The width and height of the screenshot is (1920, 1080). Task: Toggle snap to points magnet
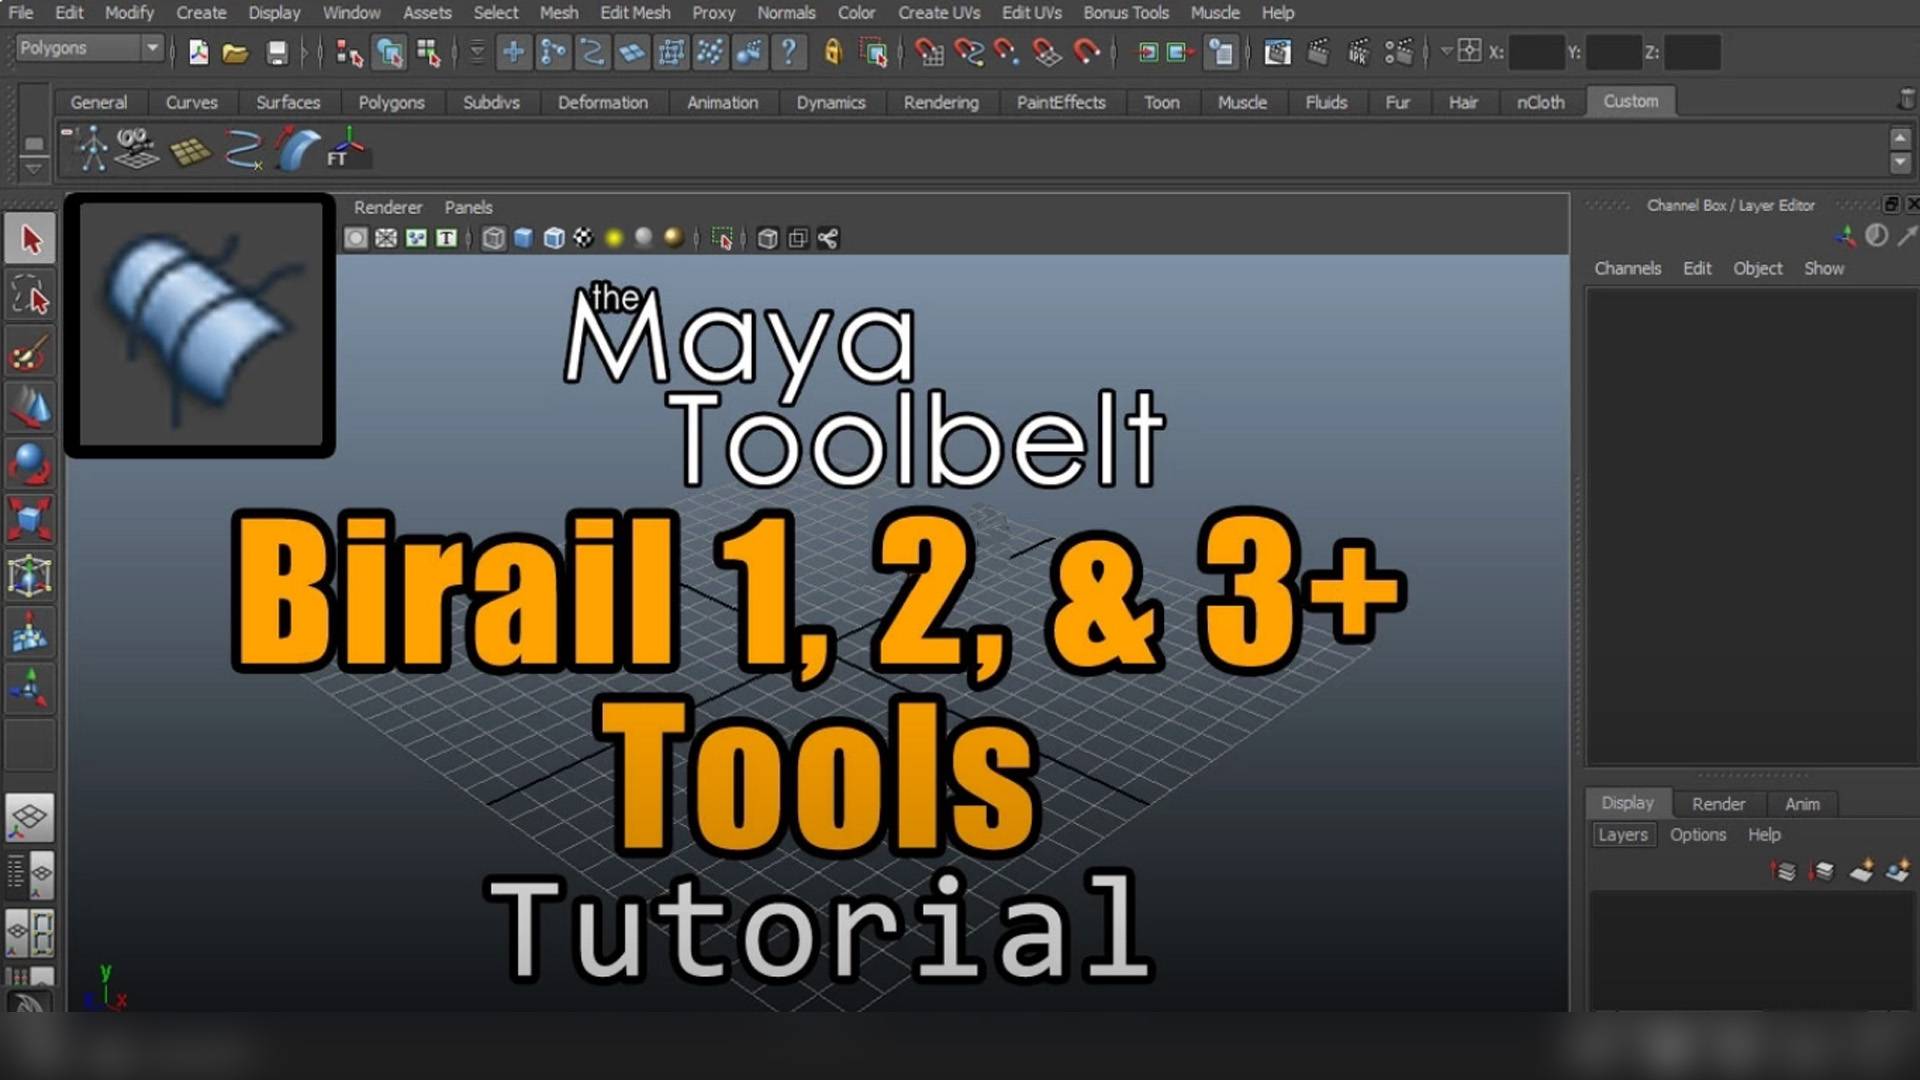click(x=1007, y=52)
